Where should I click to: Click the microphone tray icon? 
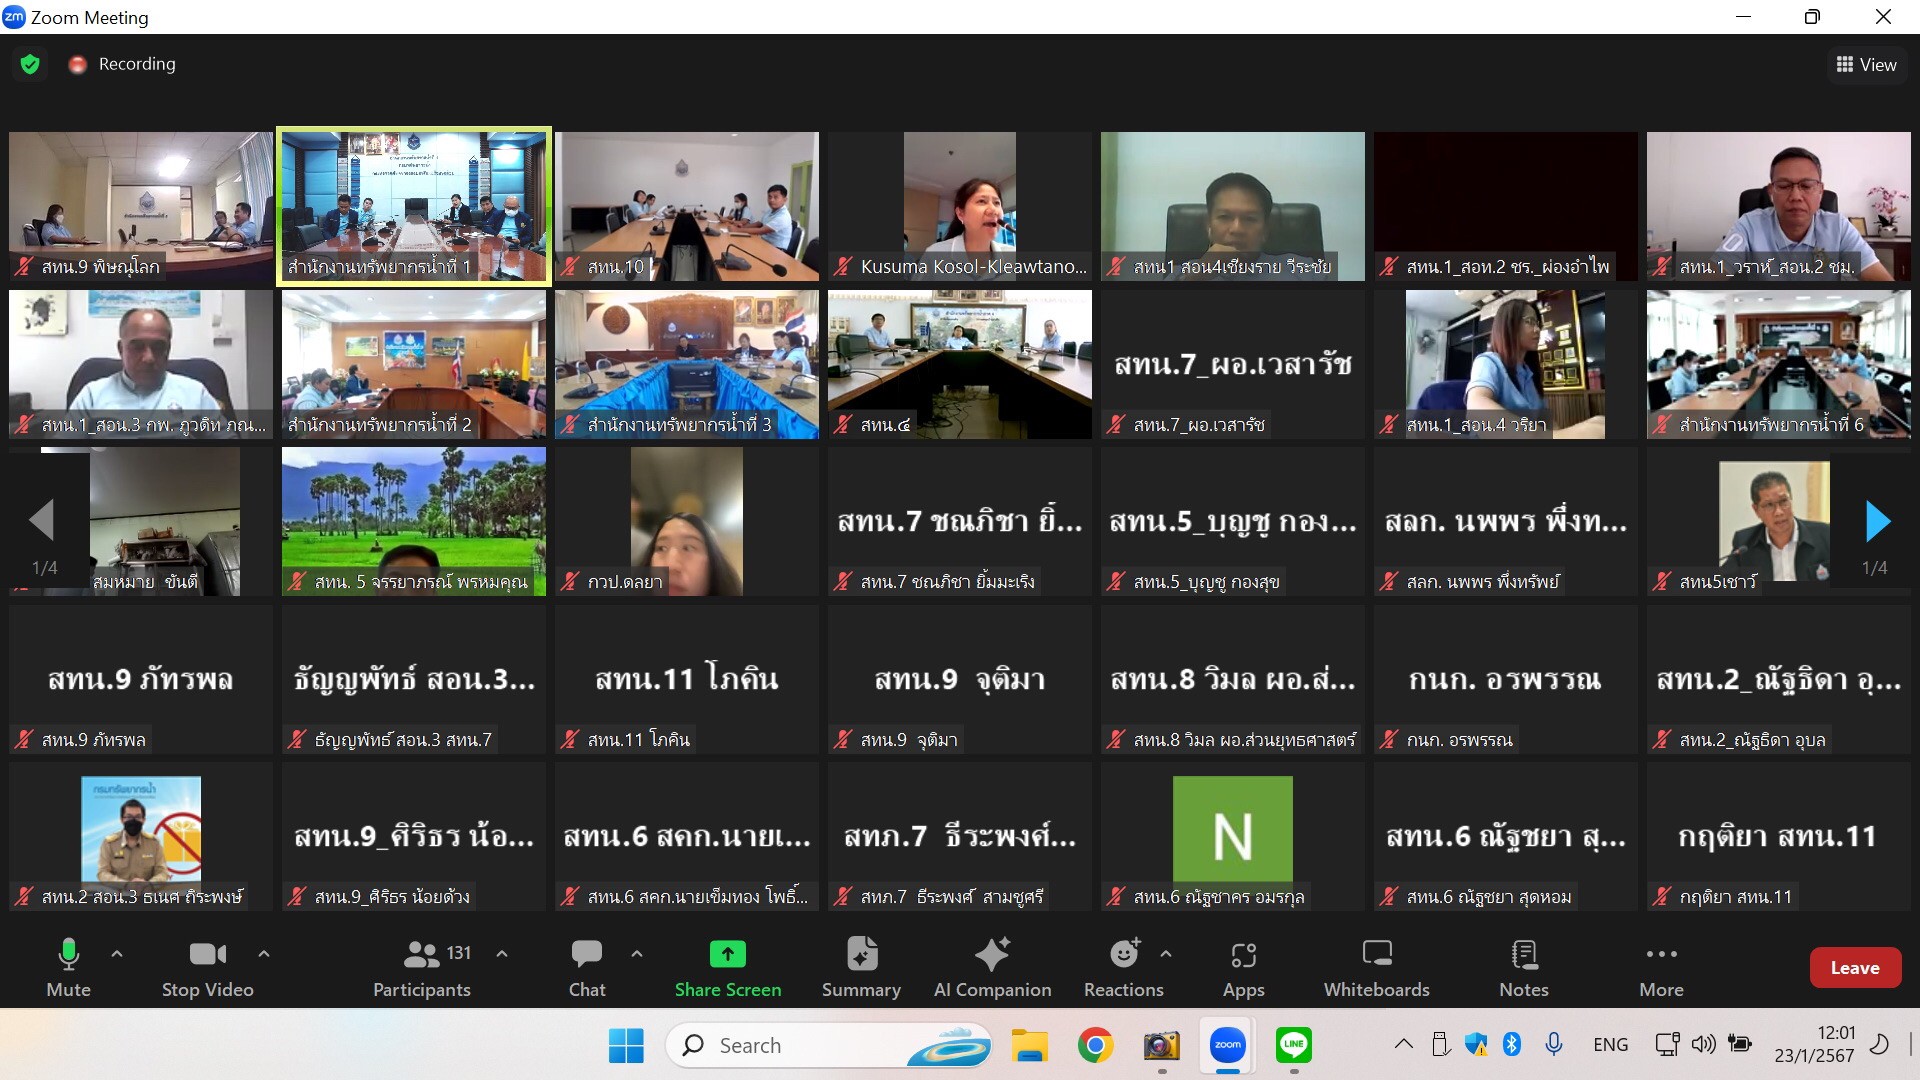click(x=1553, y=1045)
